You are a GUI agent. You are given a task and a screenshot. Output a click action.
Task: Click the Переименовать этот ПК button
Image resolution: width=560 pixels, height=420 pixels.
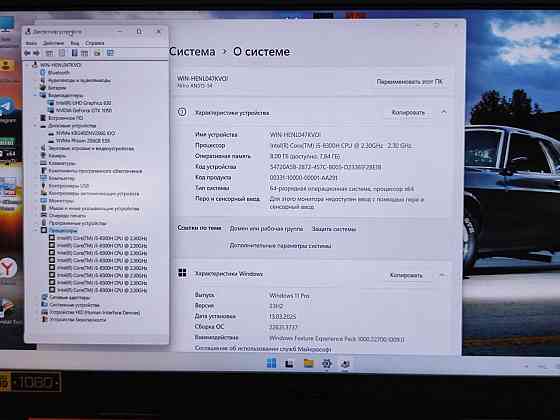coord(409,82)
